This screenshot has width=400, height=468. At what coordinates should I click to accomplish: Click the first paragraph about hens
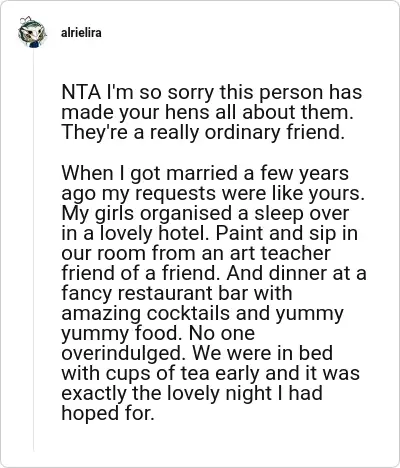click(x=212, y=112)
